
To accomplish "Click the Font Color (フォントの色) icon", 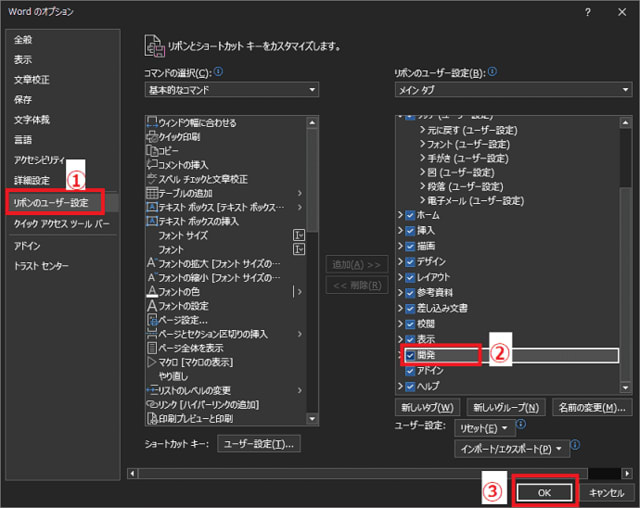I will (152, 291).
